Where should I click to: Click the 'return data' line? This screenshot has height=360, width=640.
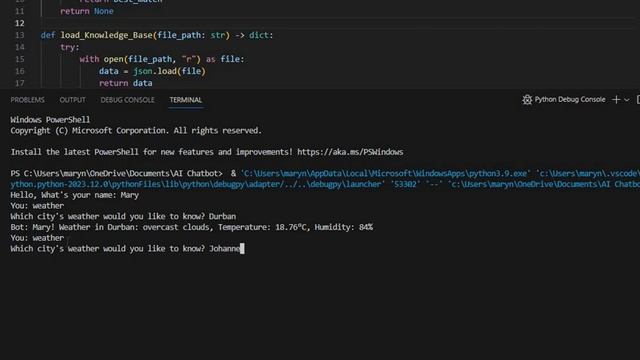coord(125,83)
